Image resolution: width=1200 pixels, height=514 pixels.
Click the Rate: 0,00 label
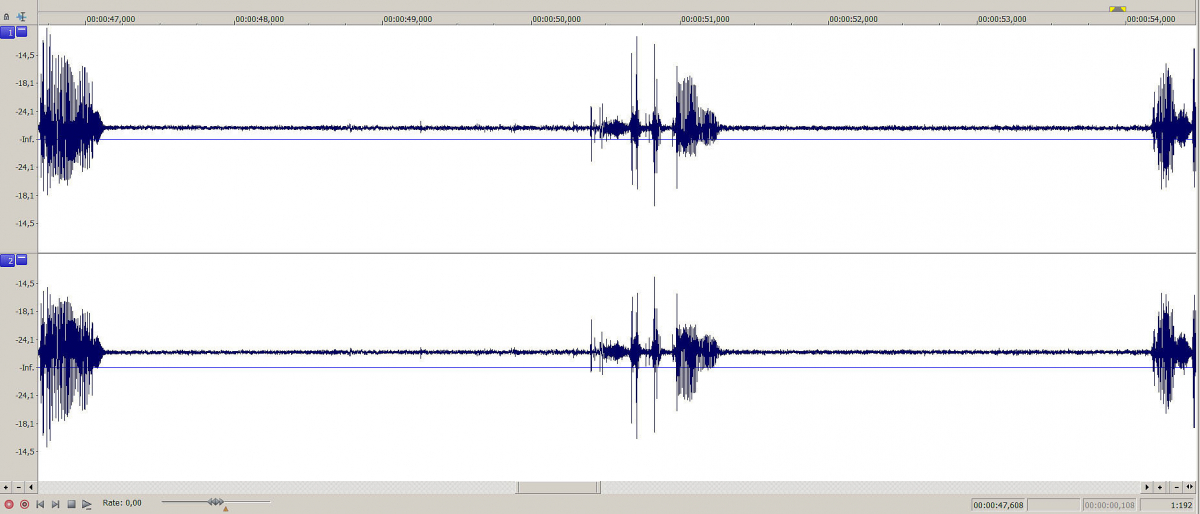point(122,503)
